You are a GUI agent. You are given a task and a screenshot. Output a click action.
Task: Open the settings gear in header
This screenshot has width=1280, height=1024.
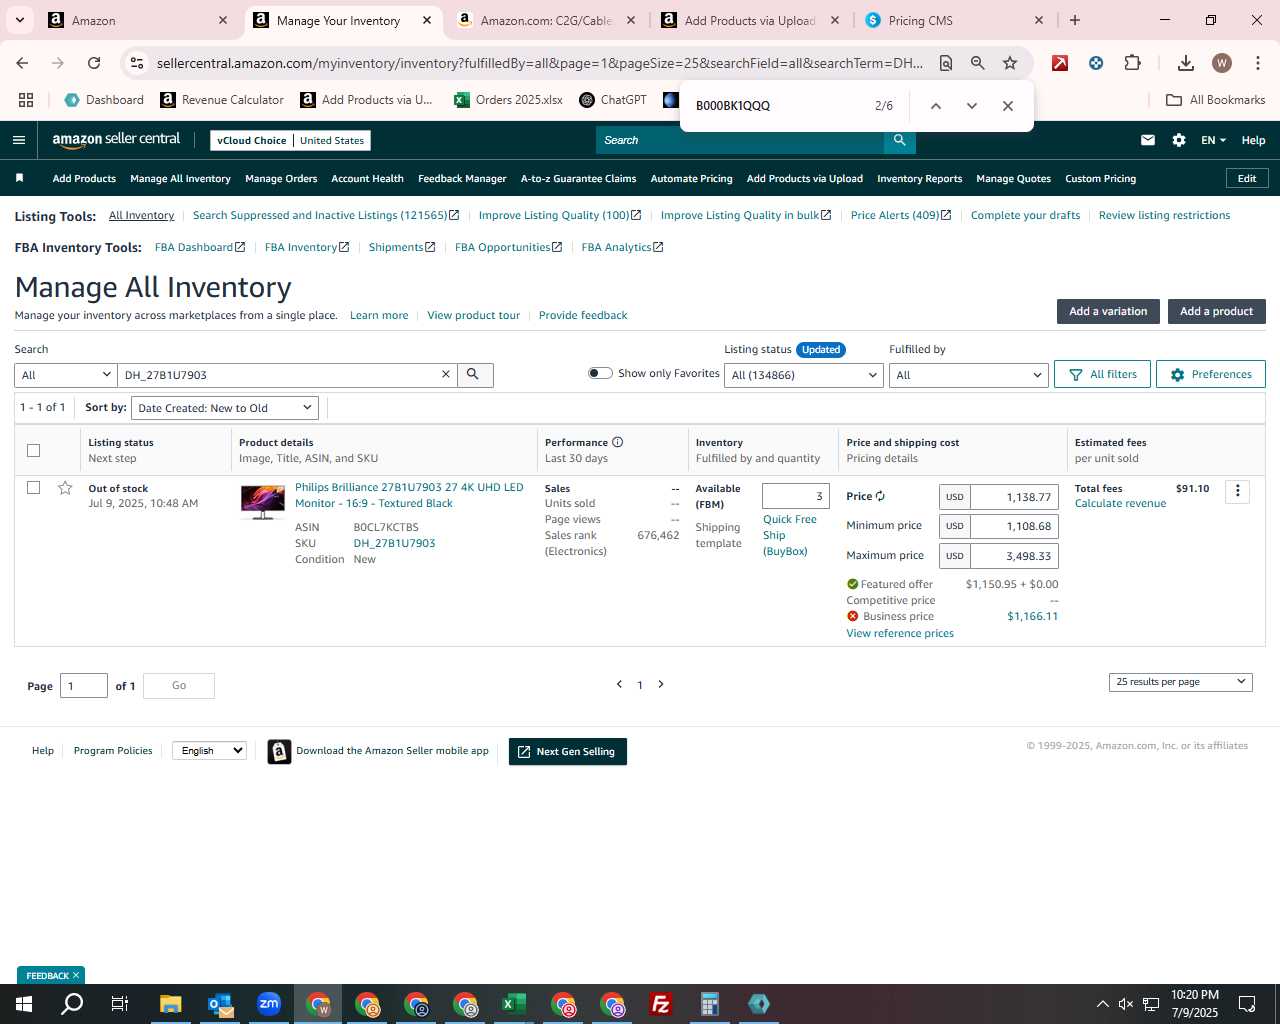coord(1179,140)
